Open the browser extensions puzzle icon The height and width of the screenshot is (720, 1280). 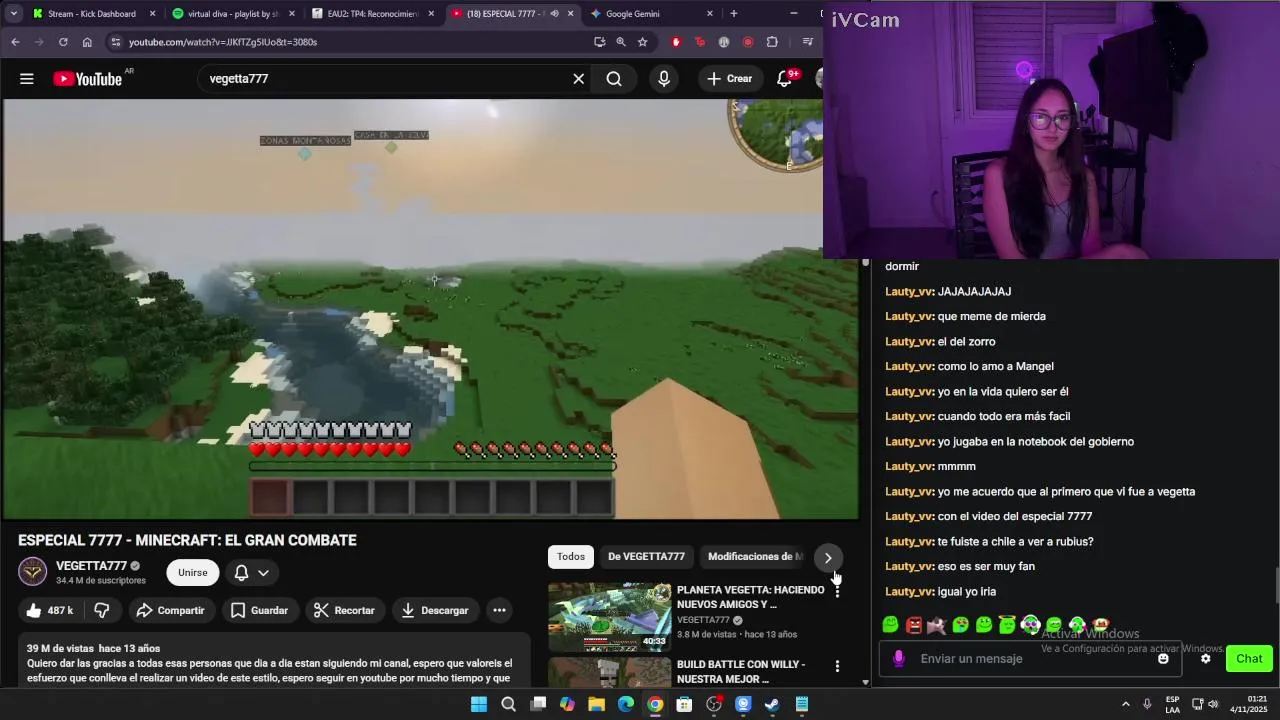tap(772, 42)
